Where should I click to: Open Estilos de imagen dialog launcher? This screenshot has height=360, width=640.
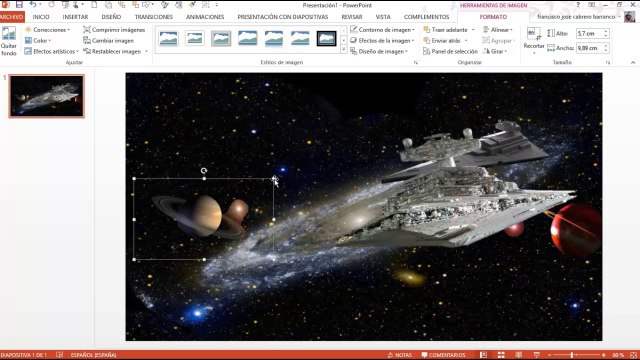416,62
